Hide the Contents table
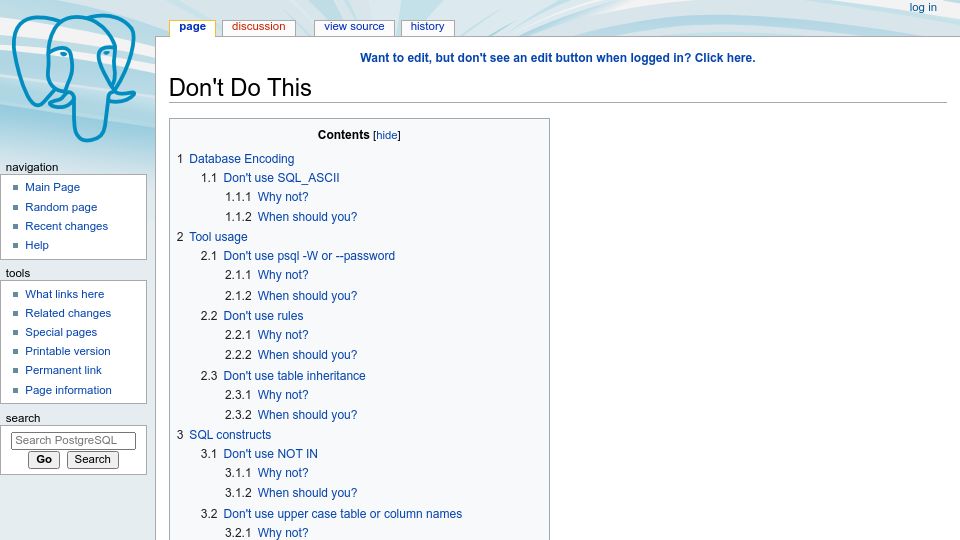Viewport: 960px width, 540px height. click(x=386, y=135)
